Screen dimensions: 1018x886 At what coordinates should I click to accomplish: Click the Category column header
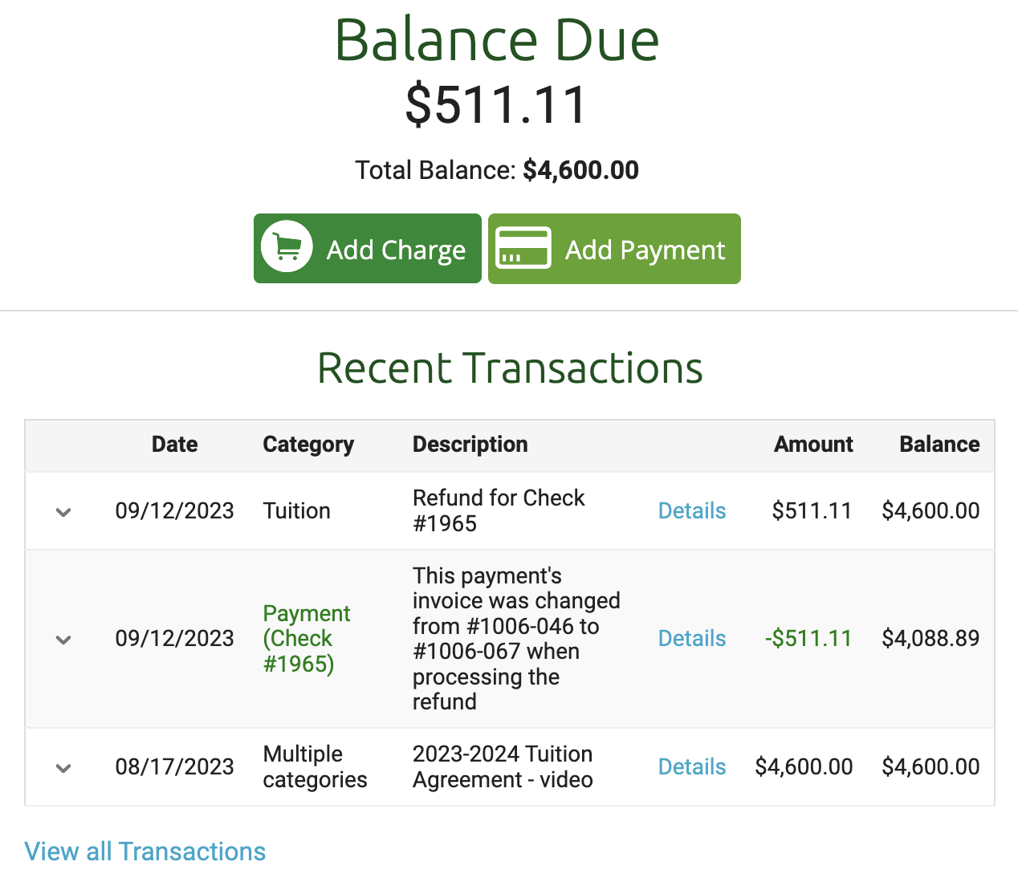coord(308,444)
